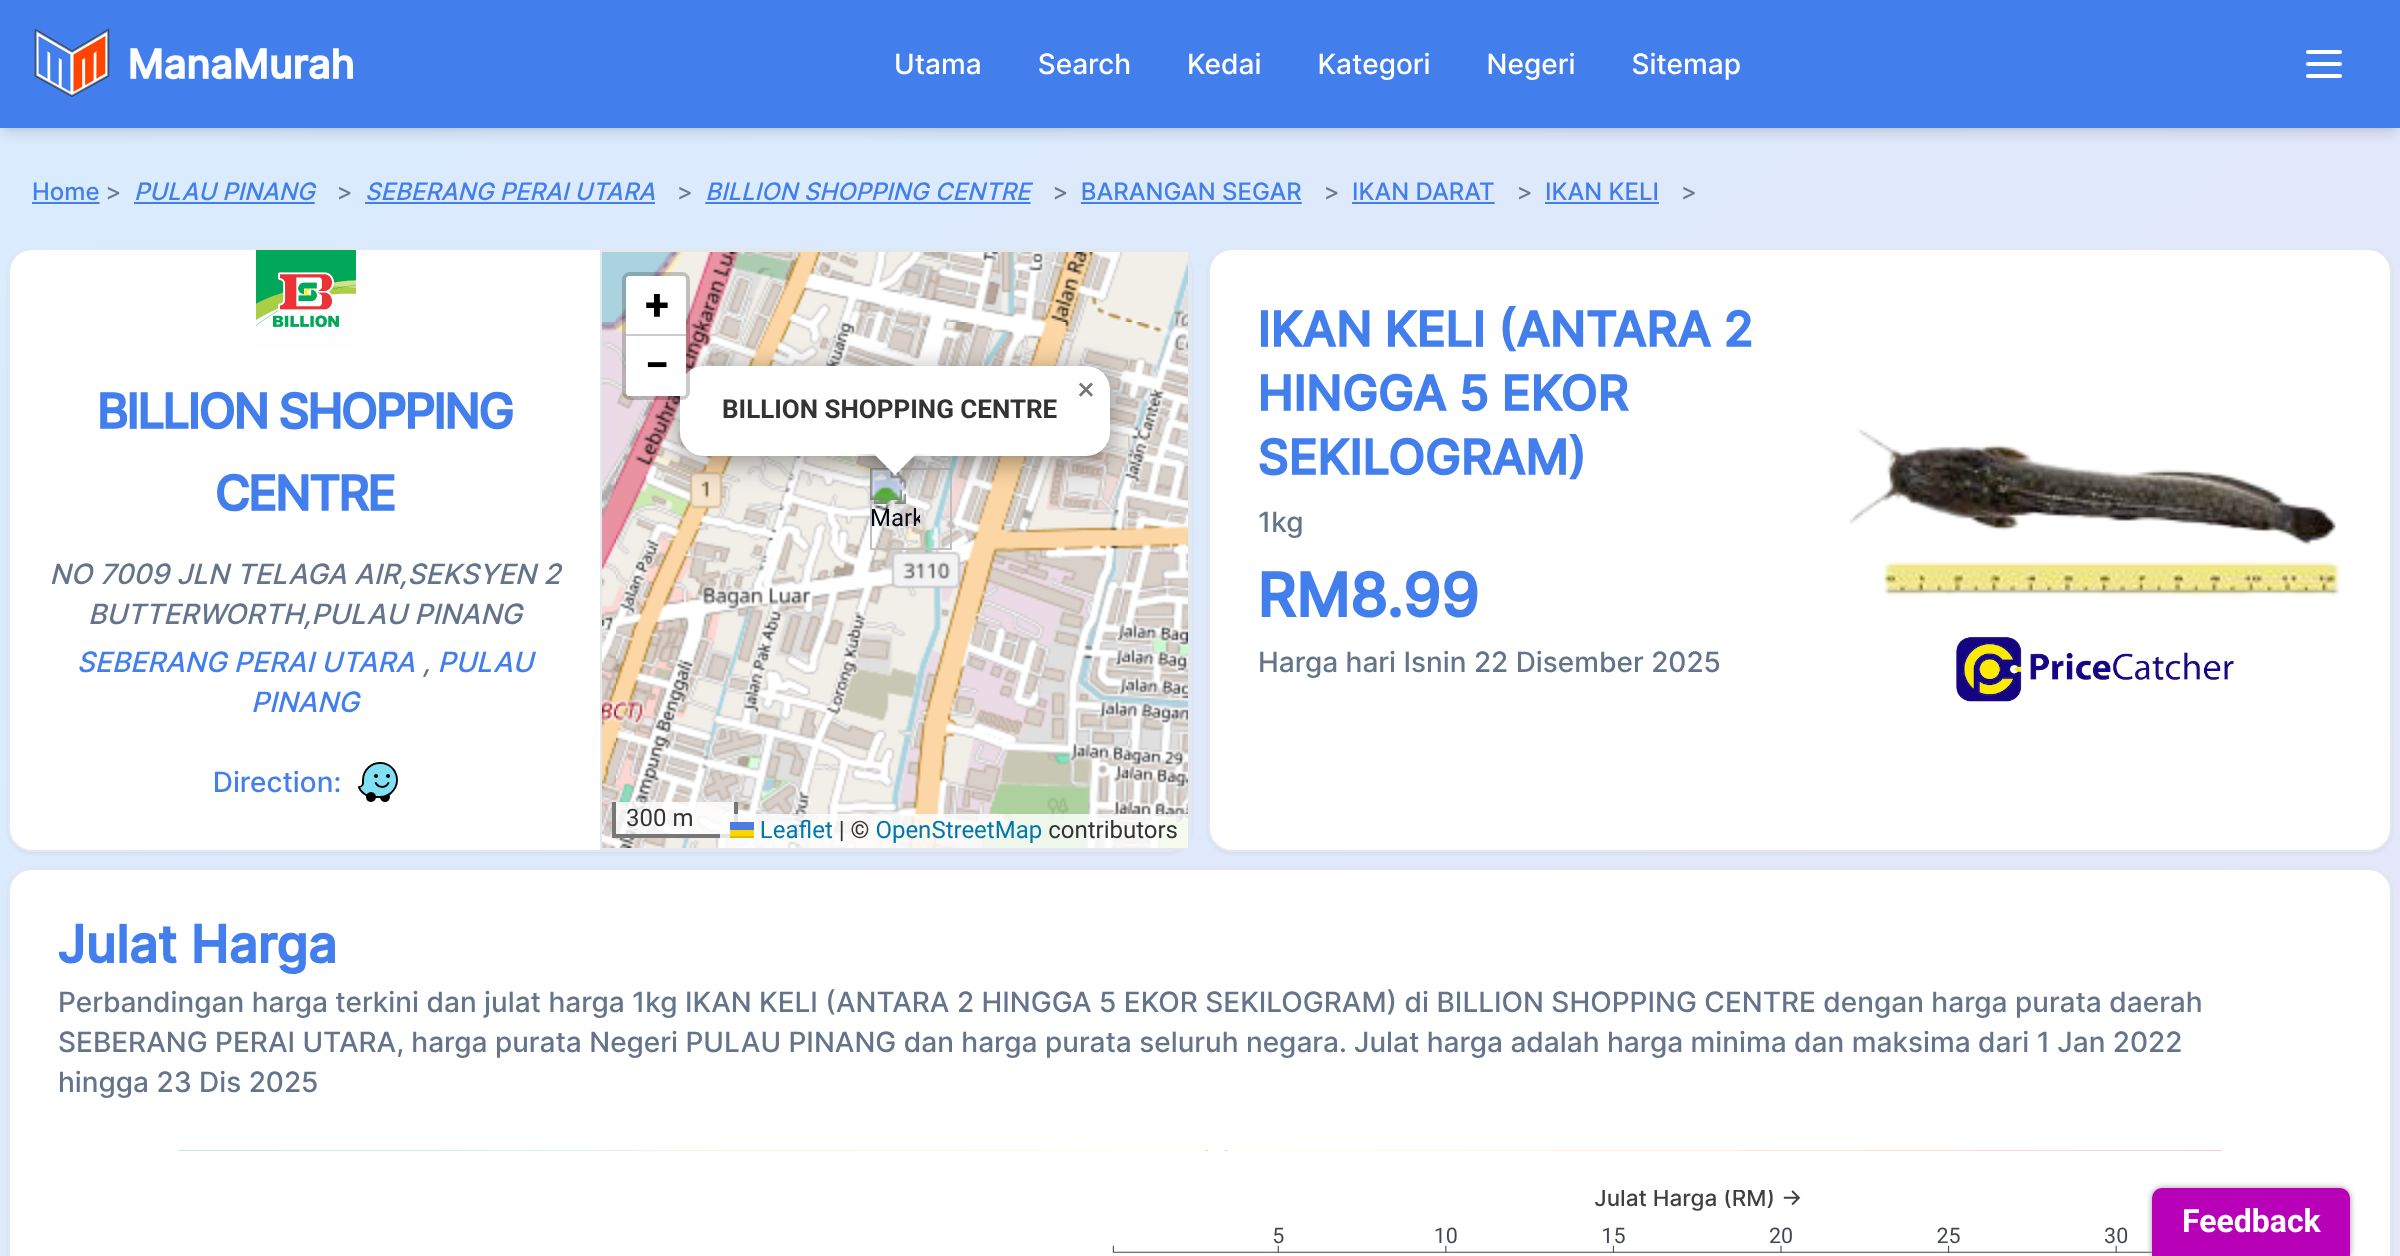The image size is (2400, 1256).
Task: Click the Feedback button
Action: tap(2250, 1221)
